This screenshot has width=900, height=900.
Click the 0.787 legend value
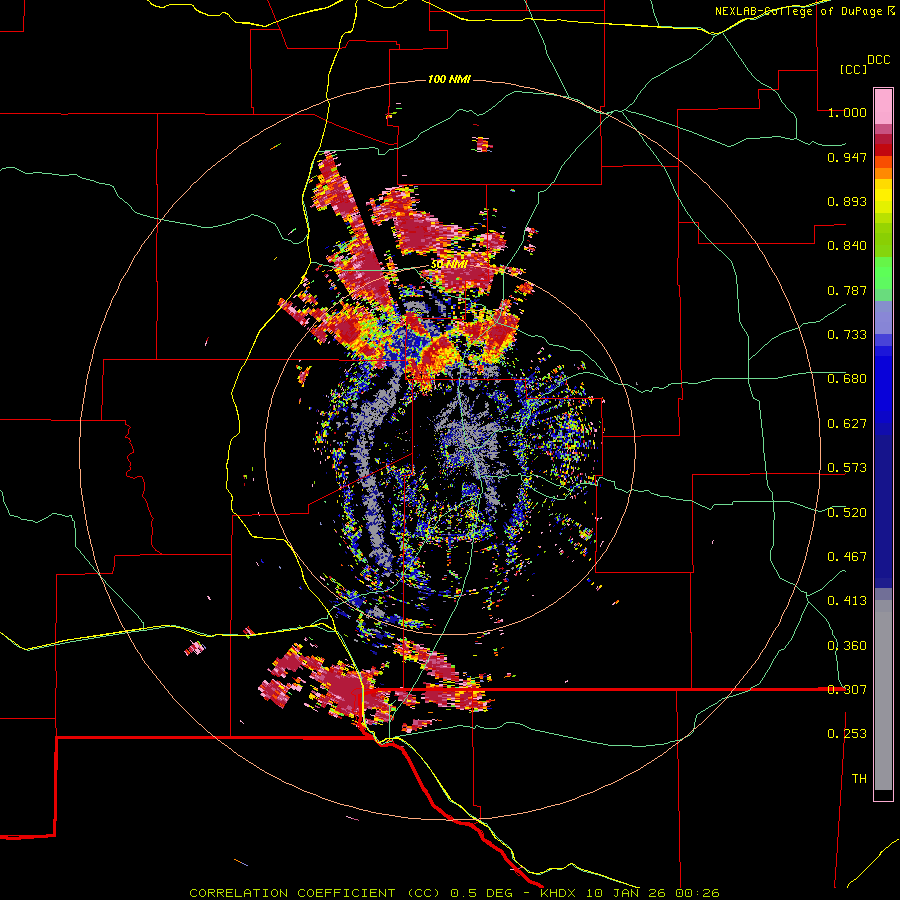tap(847, 290)
